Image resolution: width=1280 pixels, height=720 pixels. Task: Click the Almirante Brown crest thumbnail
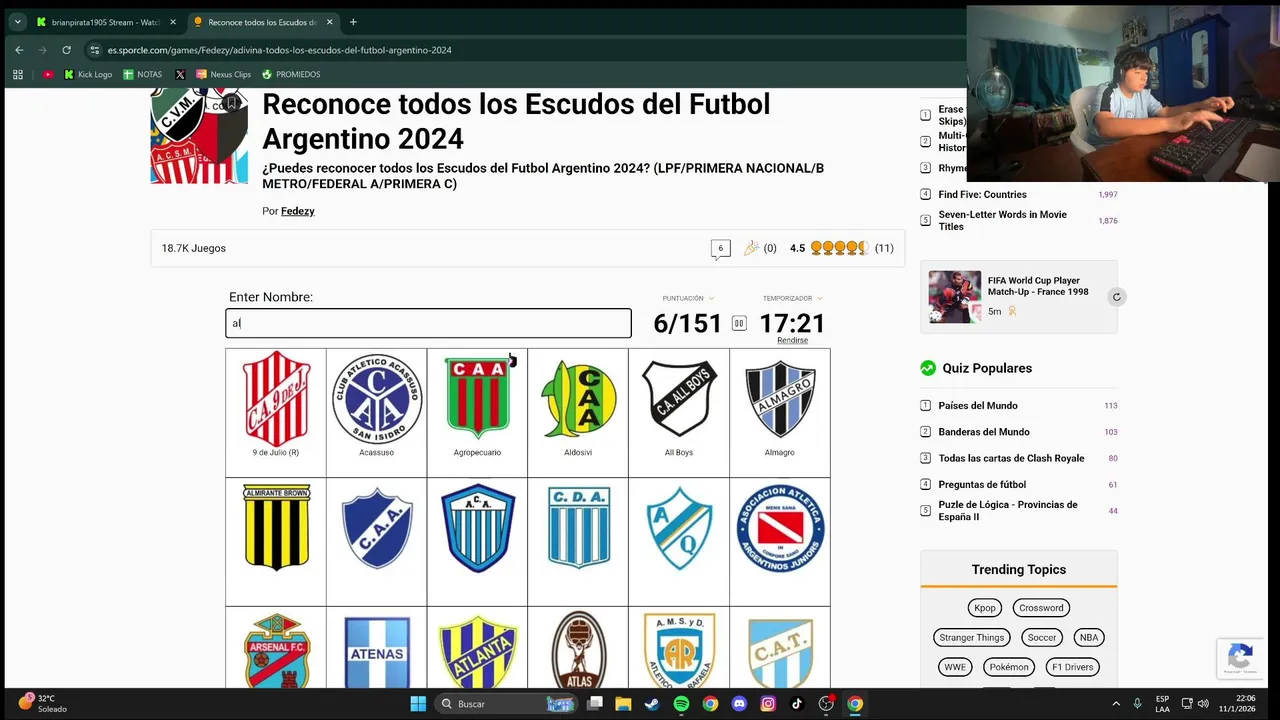point(276,527)
